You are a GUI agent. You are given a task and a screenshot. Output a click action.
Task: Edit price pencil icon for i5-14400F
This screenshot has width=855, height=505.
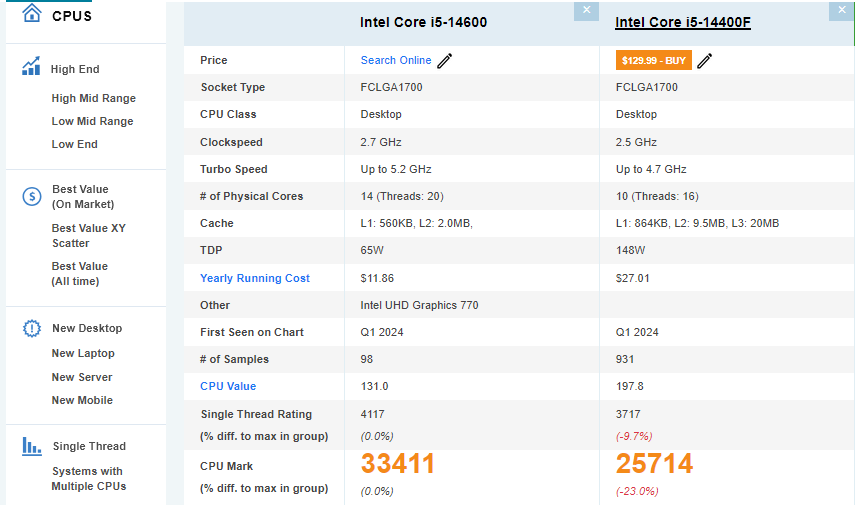[x=705, y=61]
